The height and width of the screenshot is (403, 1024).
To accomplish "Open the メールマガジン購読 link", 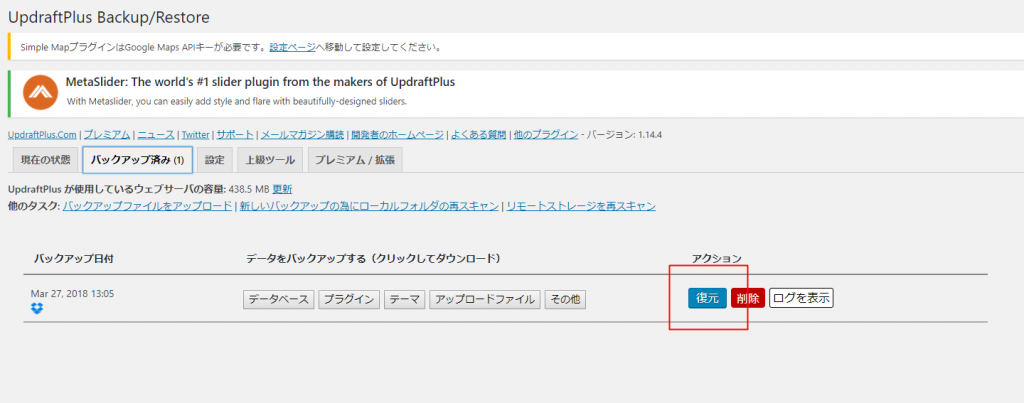I will pyautogui.click(x=302, y=135).
